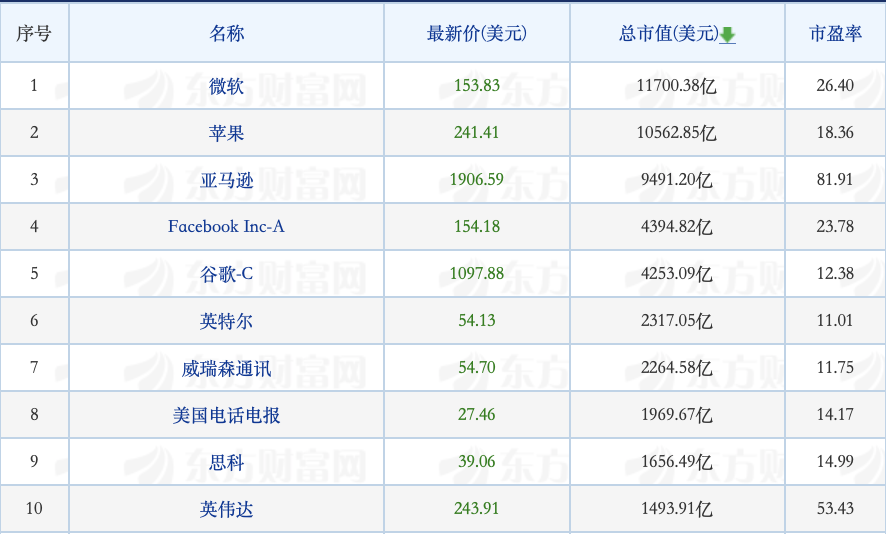The height and width of the screenshot is (534, 886).
Task: Select the price 39.06 for 思科
Action: (477, 461)
